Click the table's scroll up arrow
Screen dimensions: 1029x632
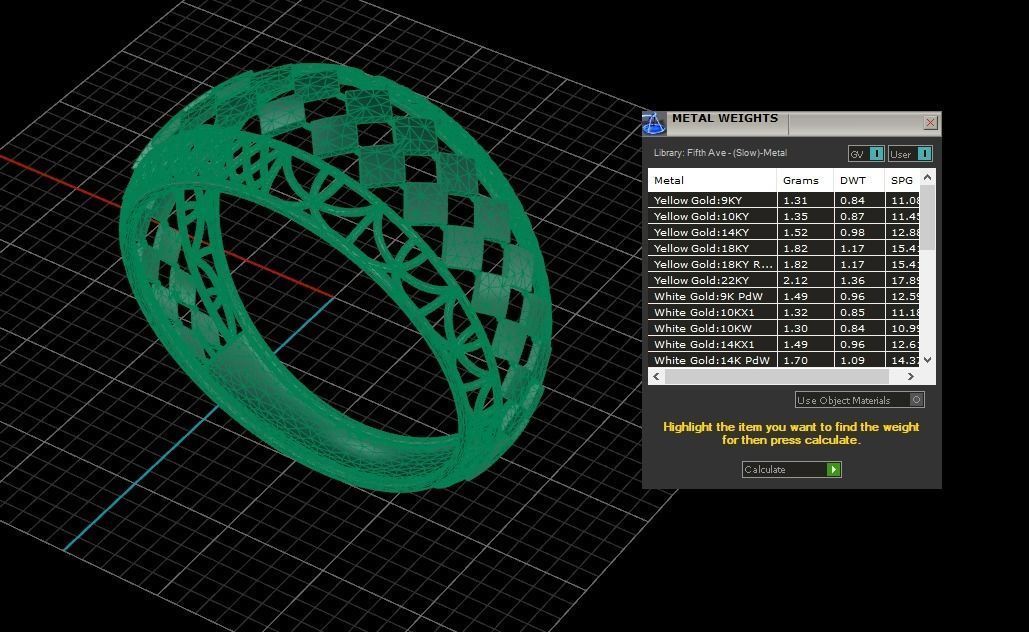(927, 177)
